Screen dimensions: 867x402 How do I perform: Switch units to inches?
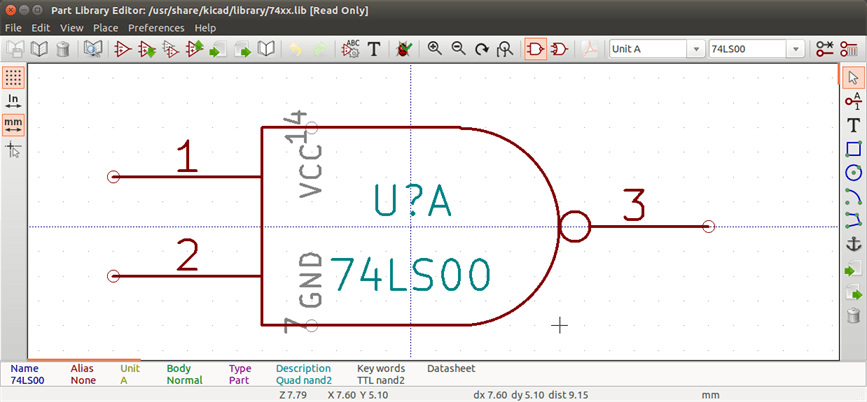tap(13, 101)
